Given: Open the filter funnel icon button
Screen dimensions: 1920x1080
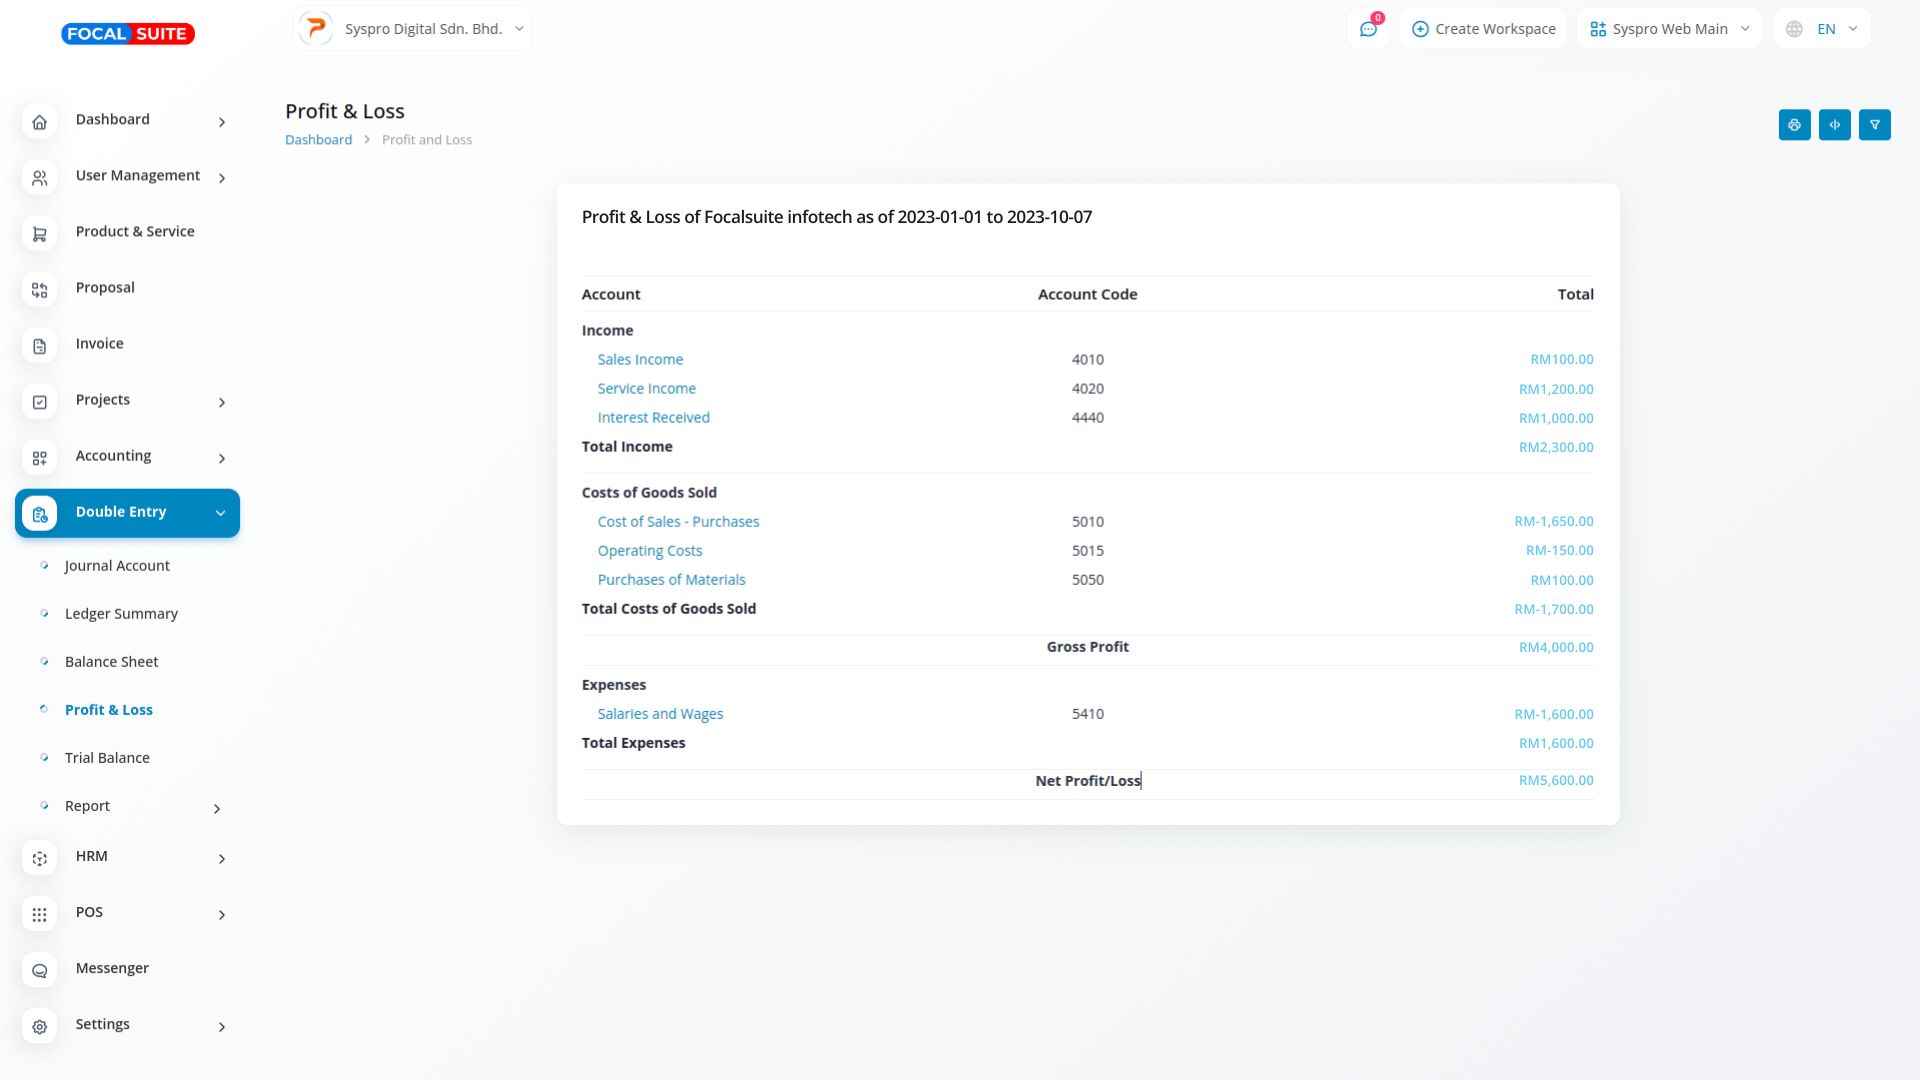Looking at the screenshot, I should point(1874,125).
